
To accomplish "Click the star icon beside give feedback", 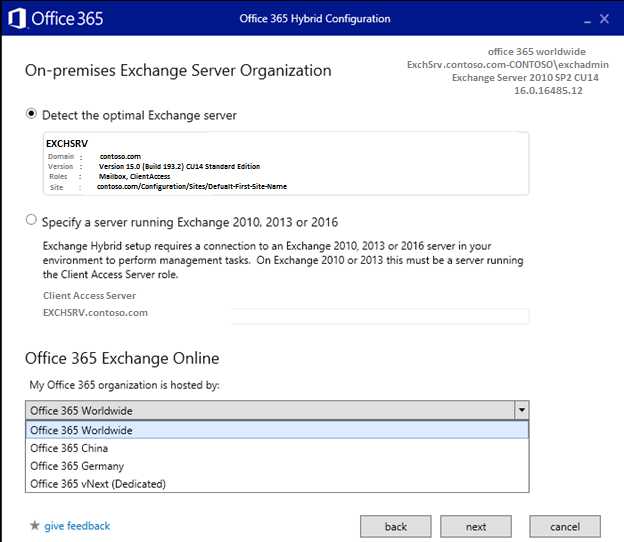I will click(x=35, y=525).
